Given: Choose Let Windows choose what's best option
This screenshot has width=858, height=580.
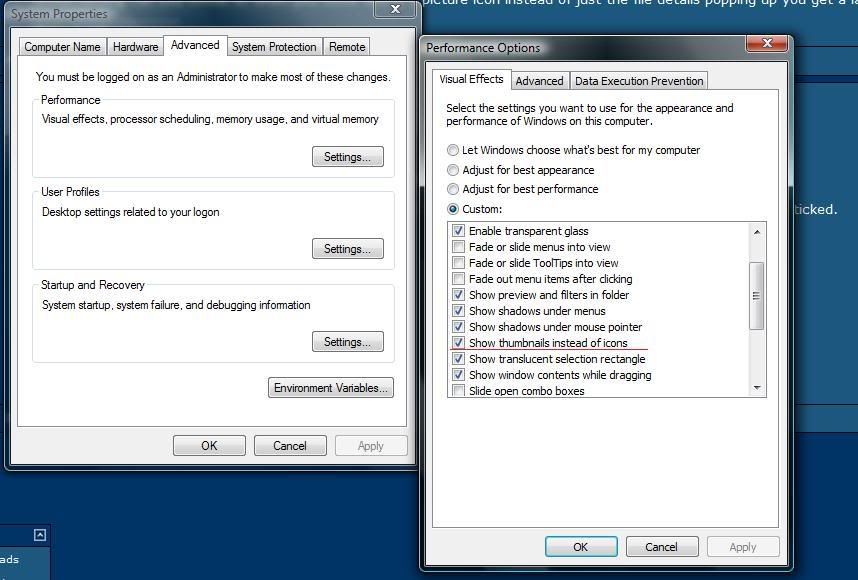Looking at the screenshot, I should (x=453, y=150).
